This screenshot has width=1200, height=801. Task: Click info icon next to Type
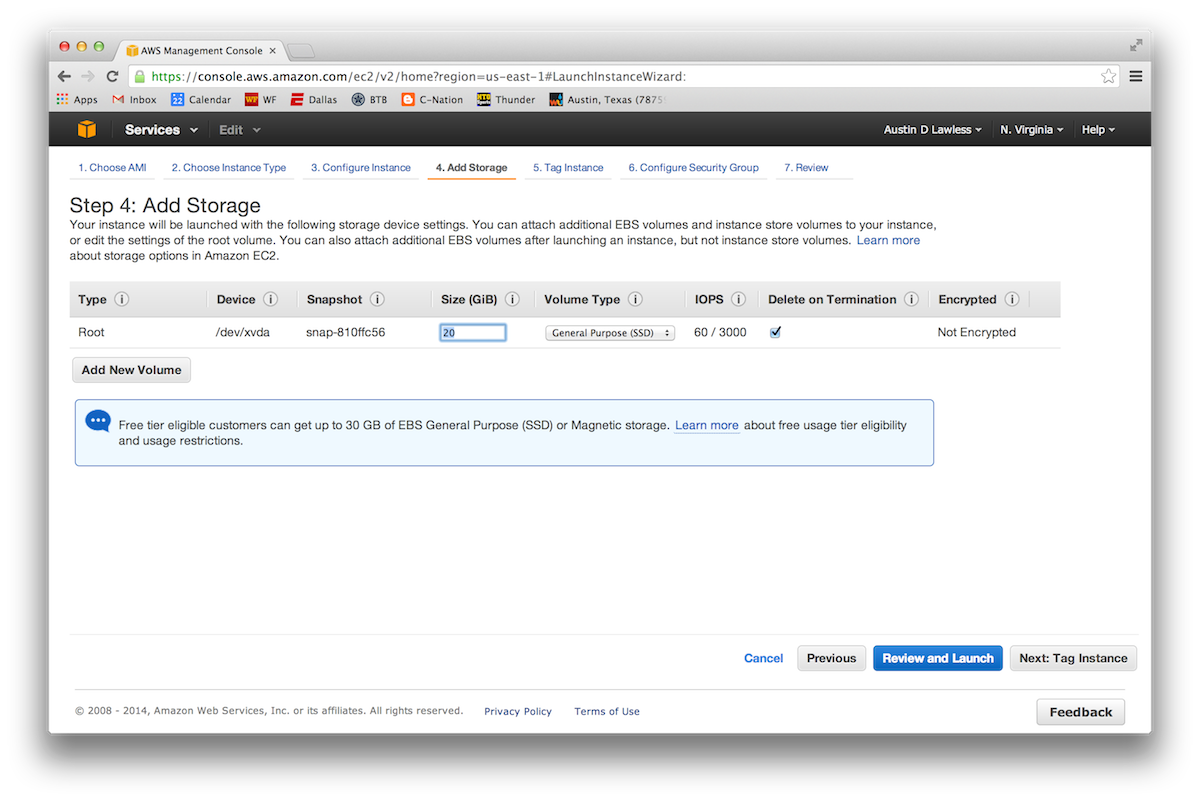pyautogui.click(x=122, y=299)
